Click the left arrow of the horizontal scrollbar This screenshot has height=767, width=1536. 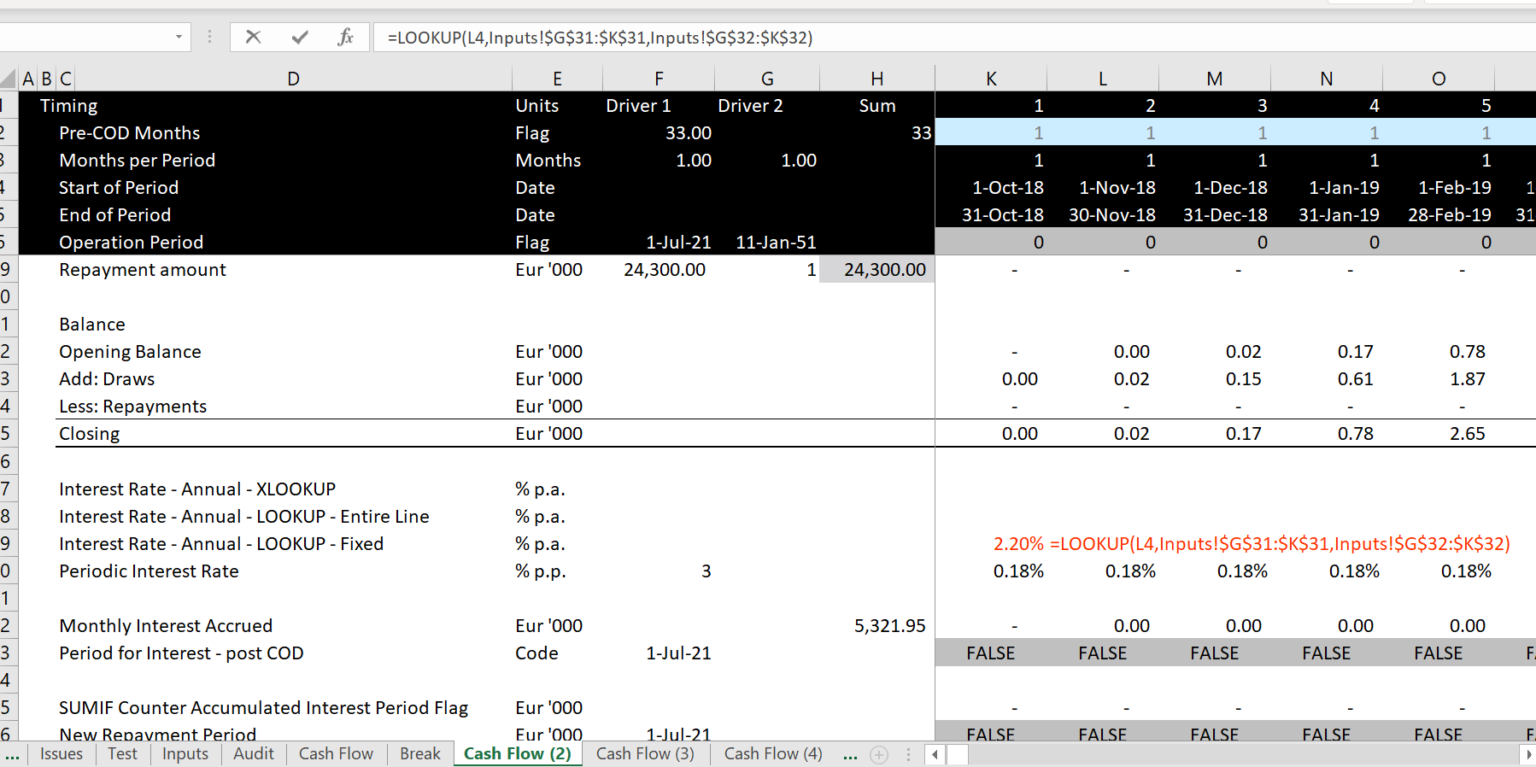(x=934, y=755)
